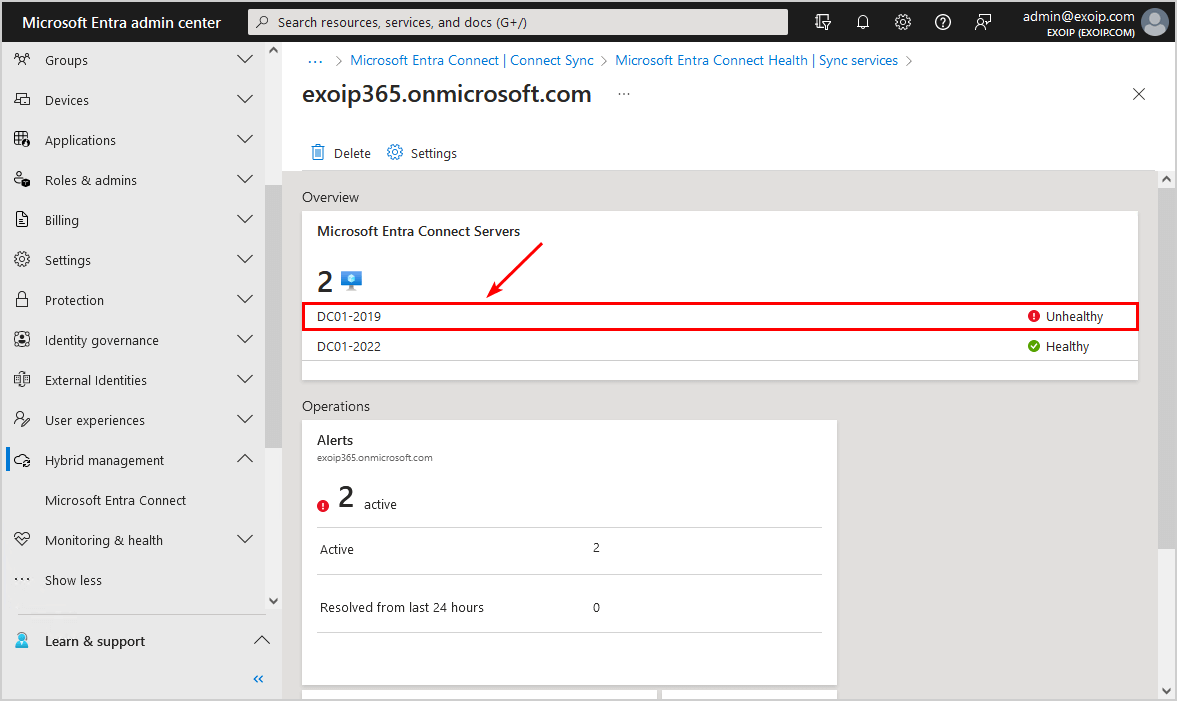
Task: Click the Billing document icon
Action: click(x=22, y=219)
